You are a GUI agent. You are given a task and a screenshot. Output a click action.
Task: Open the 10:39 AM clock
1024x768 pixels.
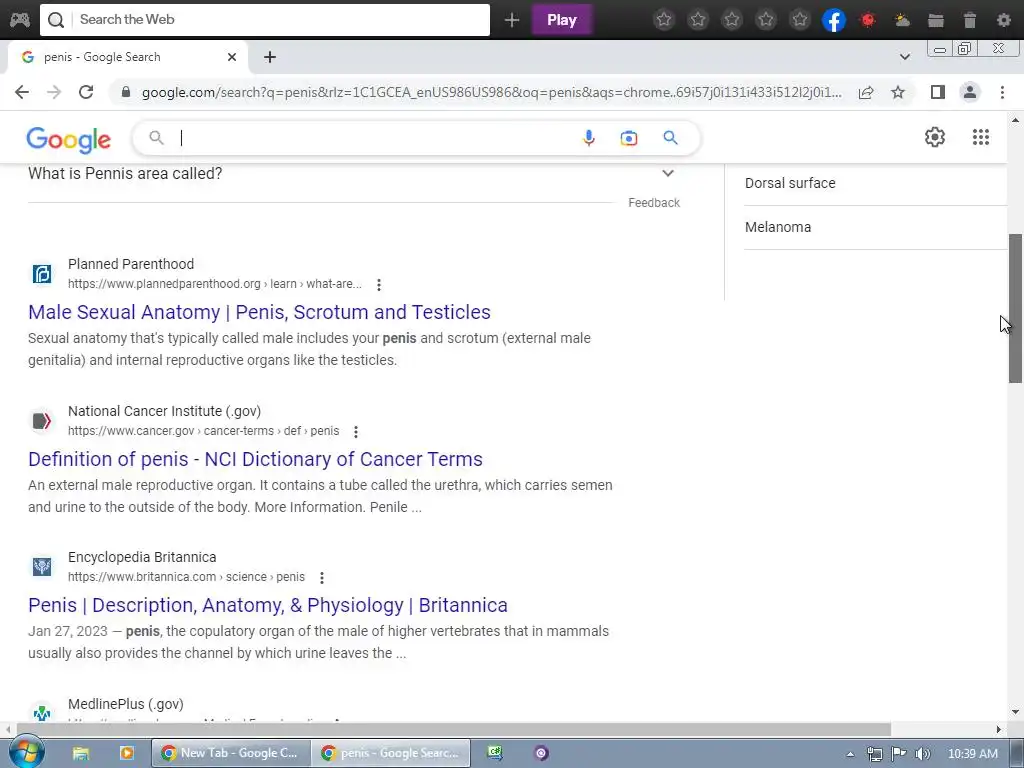(x=972, y=754)
